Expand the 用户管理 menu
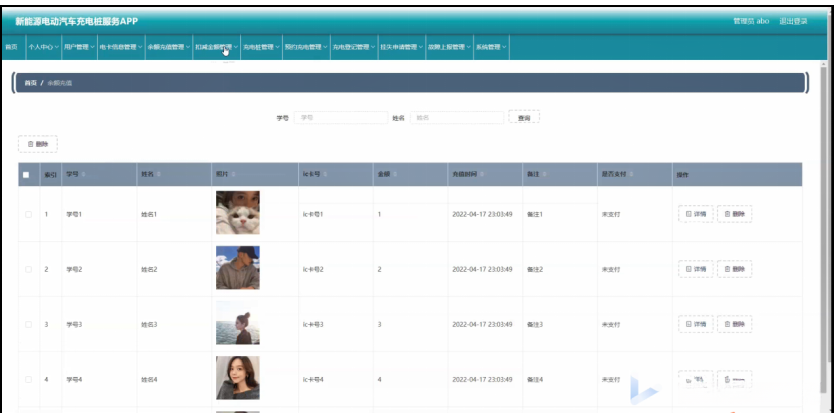 coord(79,47)
